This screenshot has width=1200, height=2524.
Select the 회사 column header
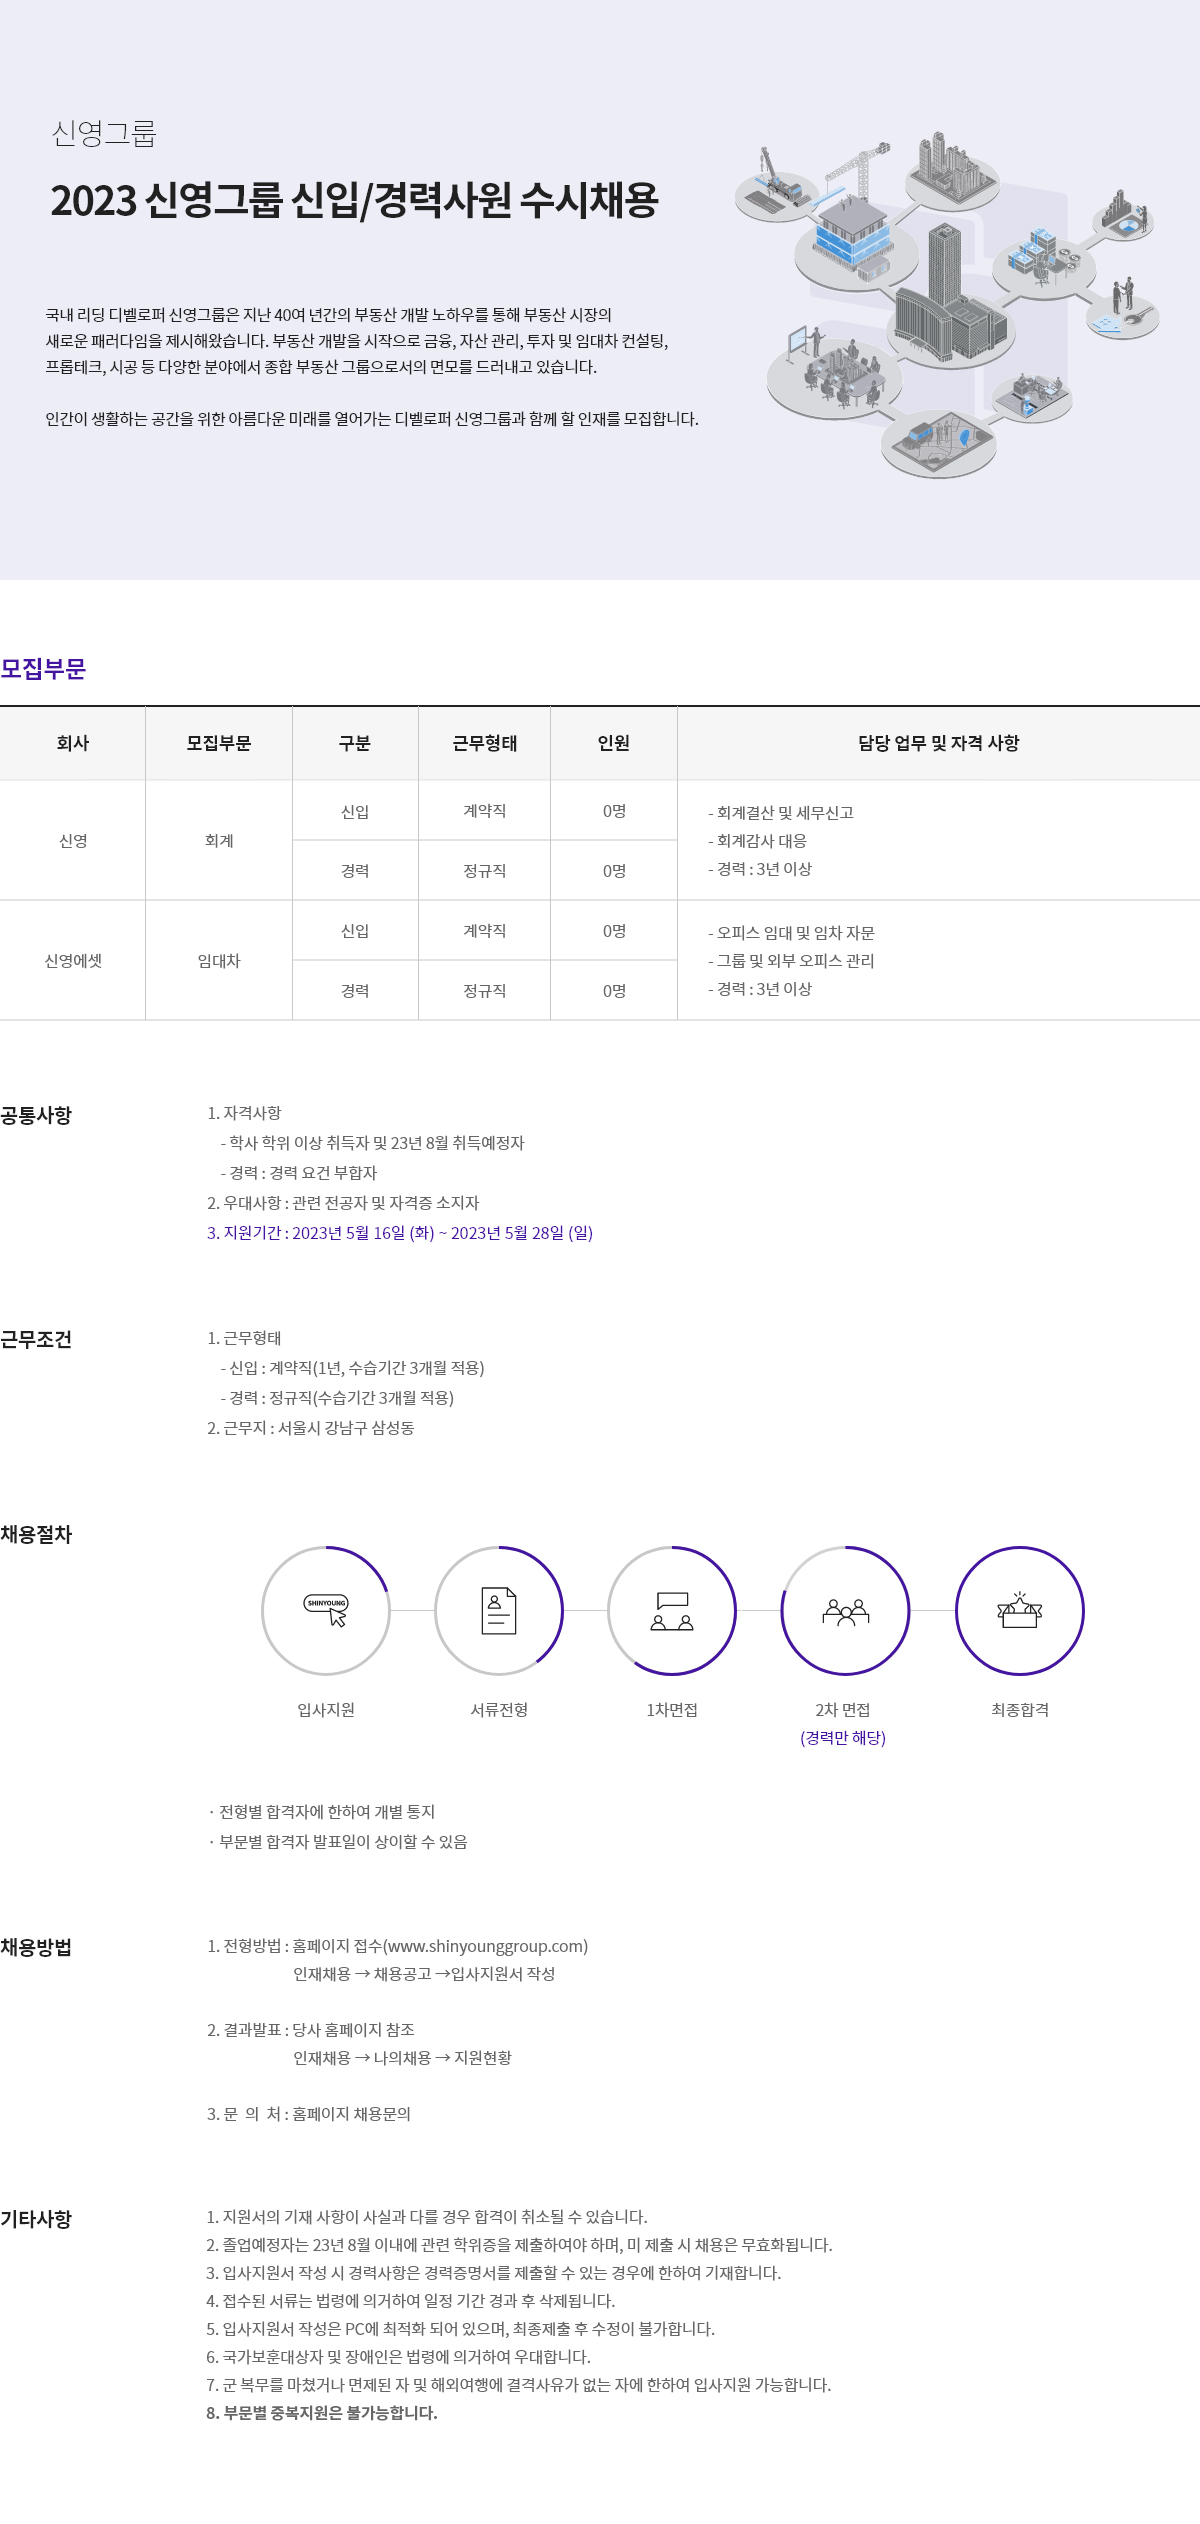click(x=73, y=743)
